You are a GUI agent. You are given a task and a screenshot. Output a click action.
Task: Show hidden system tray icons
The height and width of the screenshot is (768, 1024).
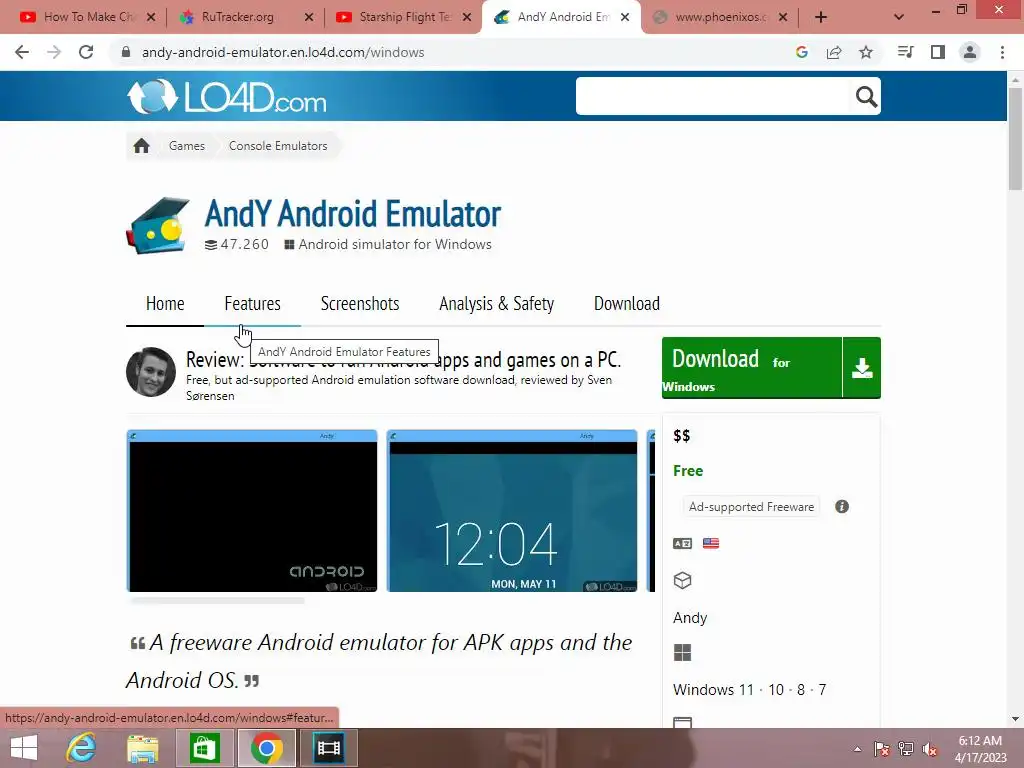857,749
